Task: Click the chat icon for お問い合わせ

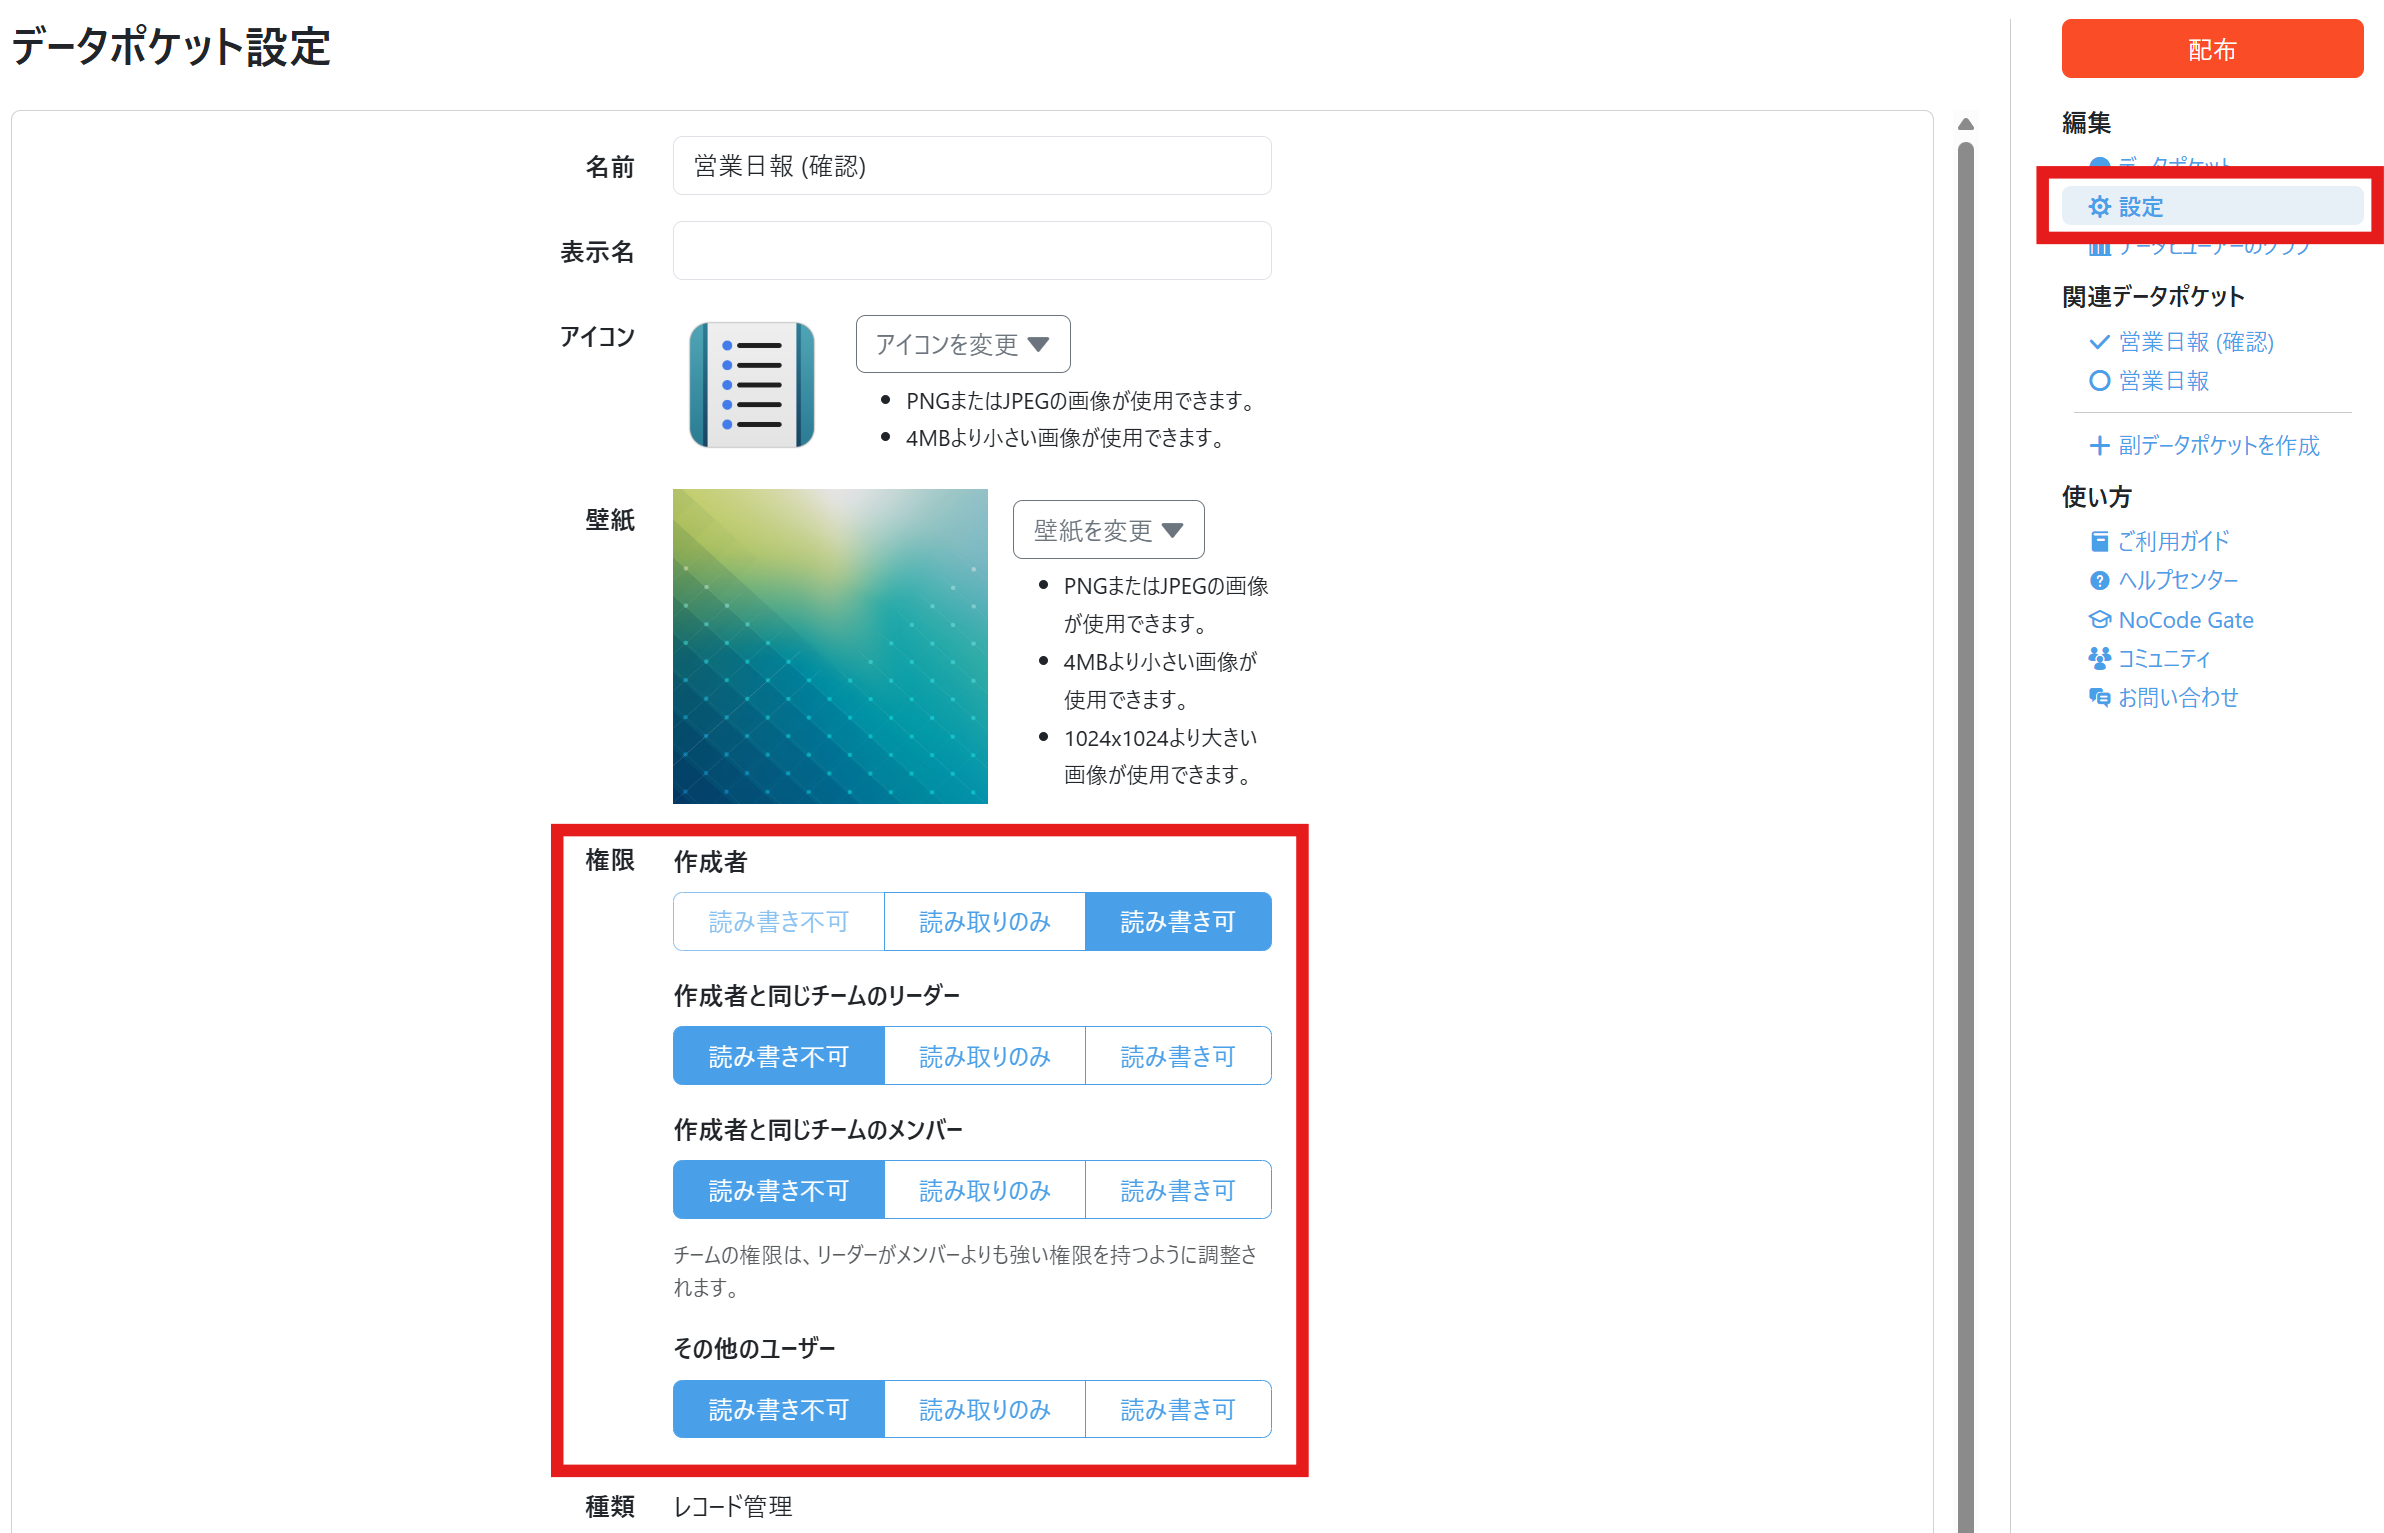Action: point(2099,698)
